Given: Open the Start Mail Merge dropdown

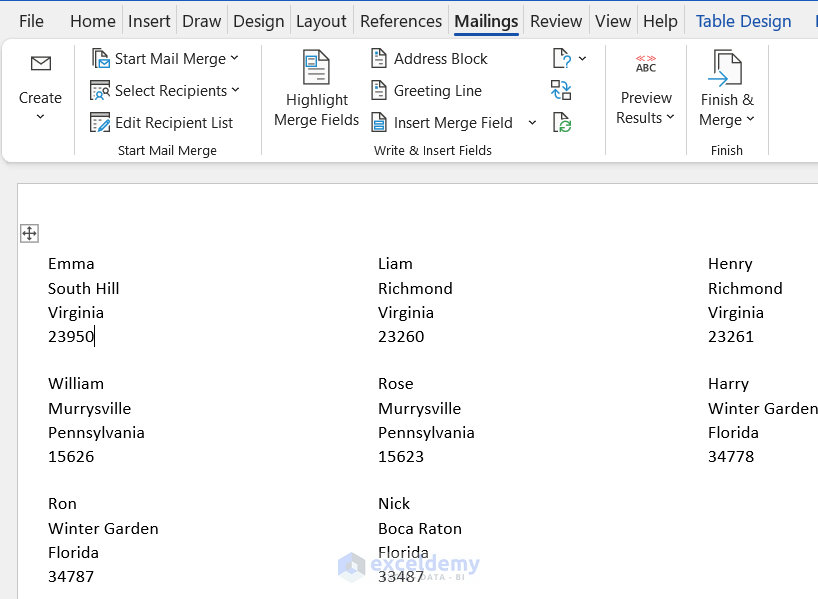Looking at the screenshot, I should click(x=234, y=58).
